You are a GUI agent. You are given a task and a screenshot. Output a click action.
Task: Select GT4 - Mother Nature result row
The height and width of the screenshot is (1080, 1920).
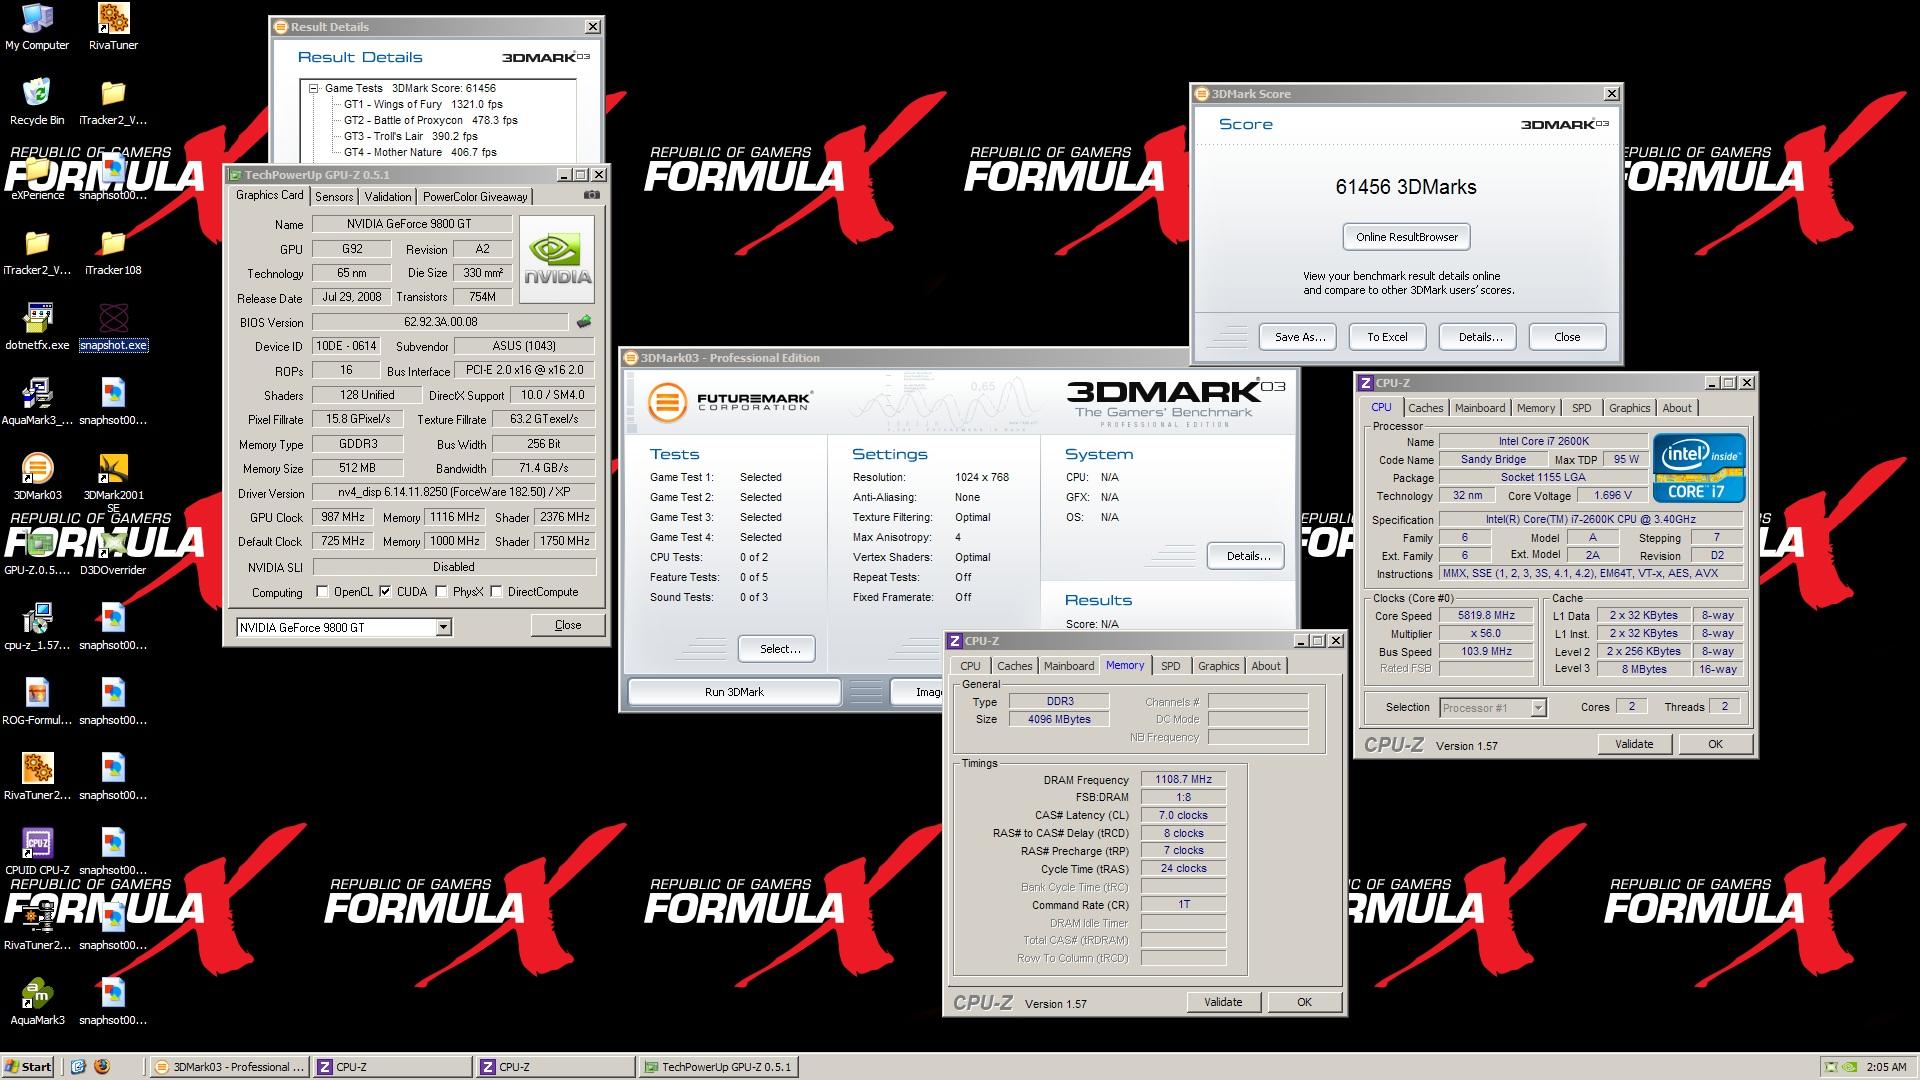(420, 152)
